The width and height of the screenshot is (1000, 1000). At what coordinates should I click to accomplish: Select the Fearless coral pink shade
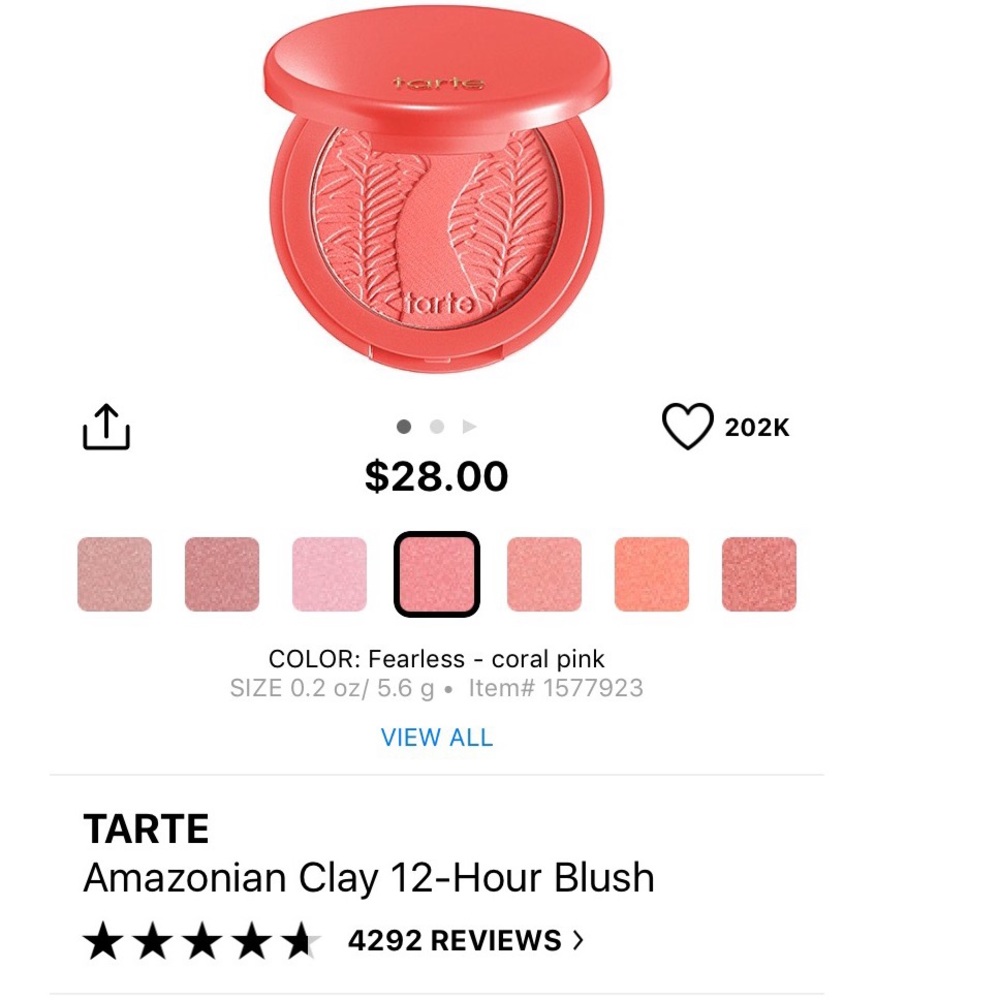pos(438,572)
